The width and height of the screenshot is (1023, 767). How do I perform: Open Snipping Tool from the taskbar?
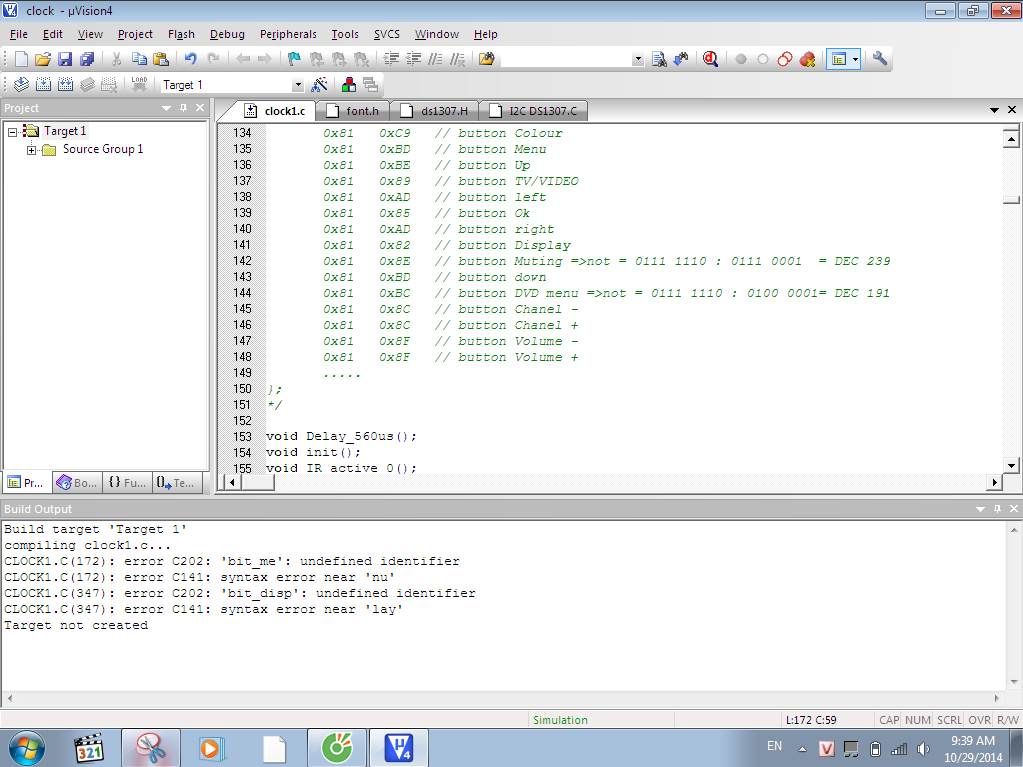pos(151,748)
